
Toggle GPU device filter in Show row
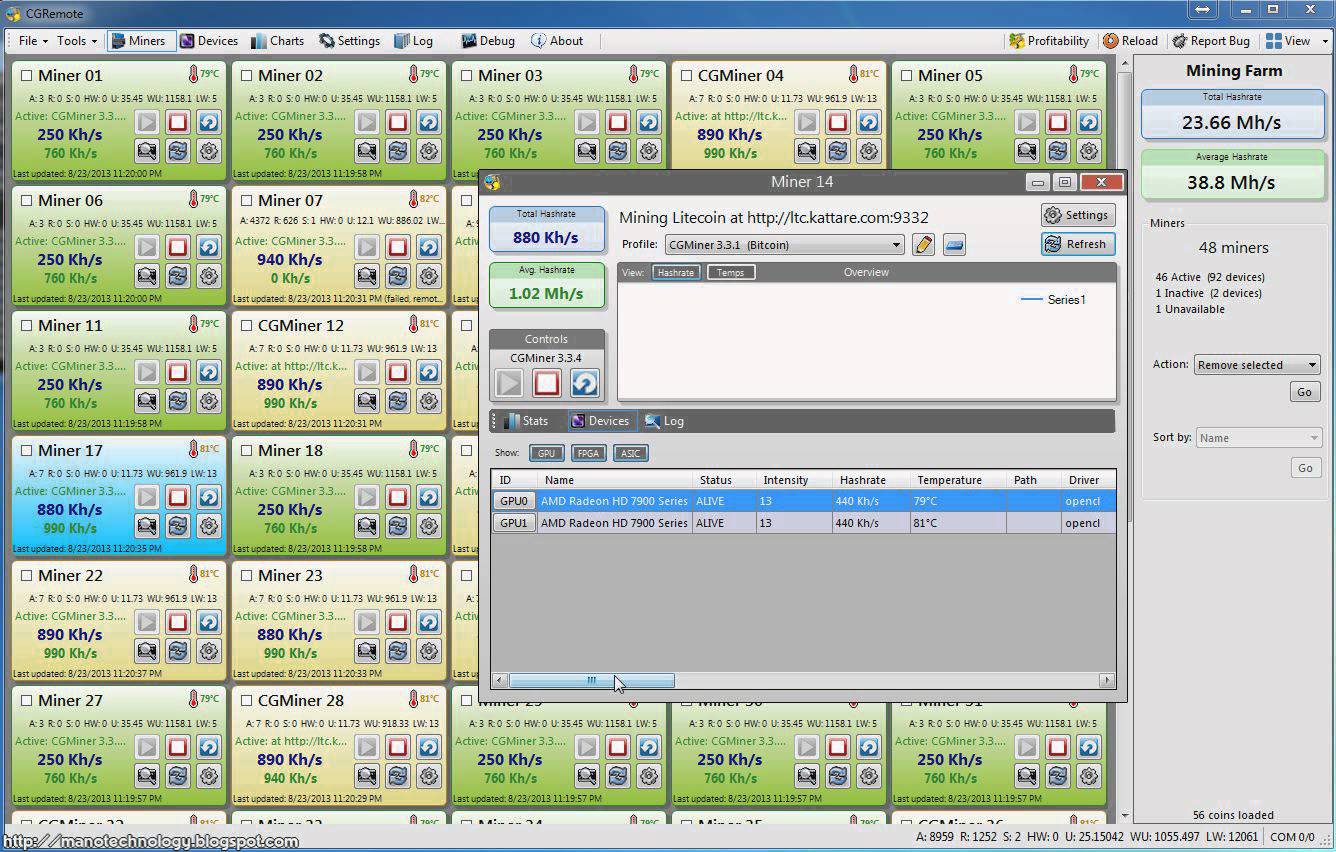(x=546, y=453)
